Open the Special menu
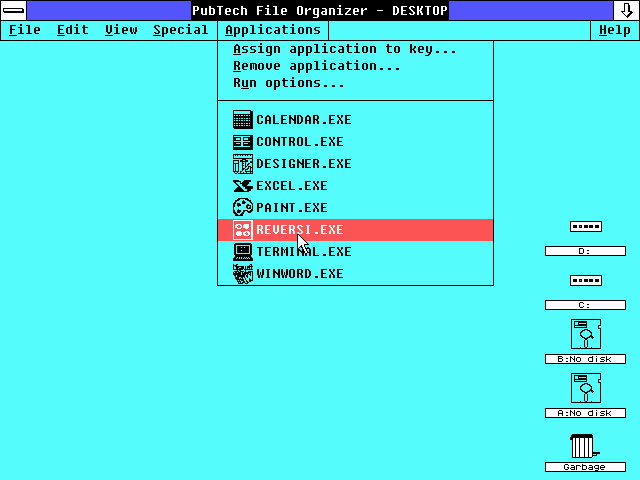This screenshot has width=640, height=480. 181,30
